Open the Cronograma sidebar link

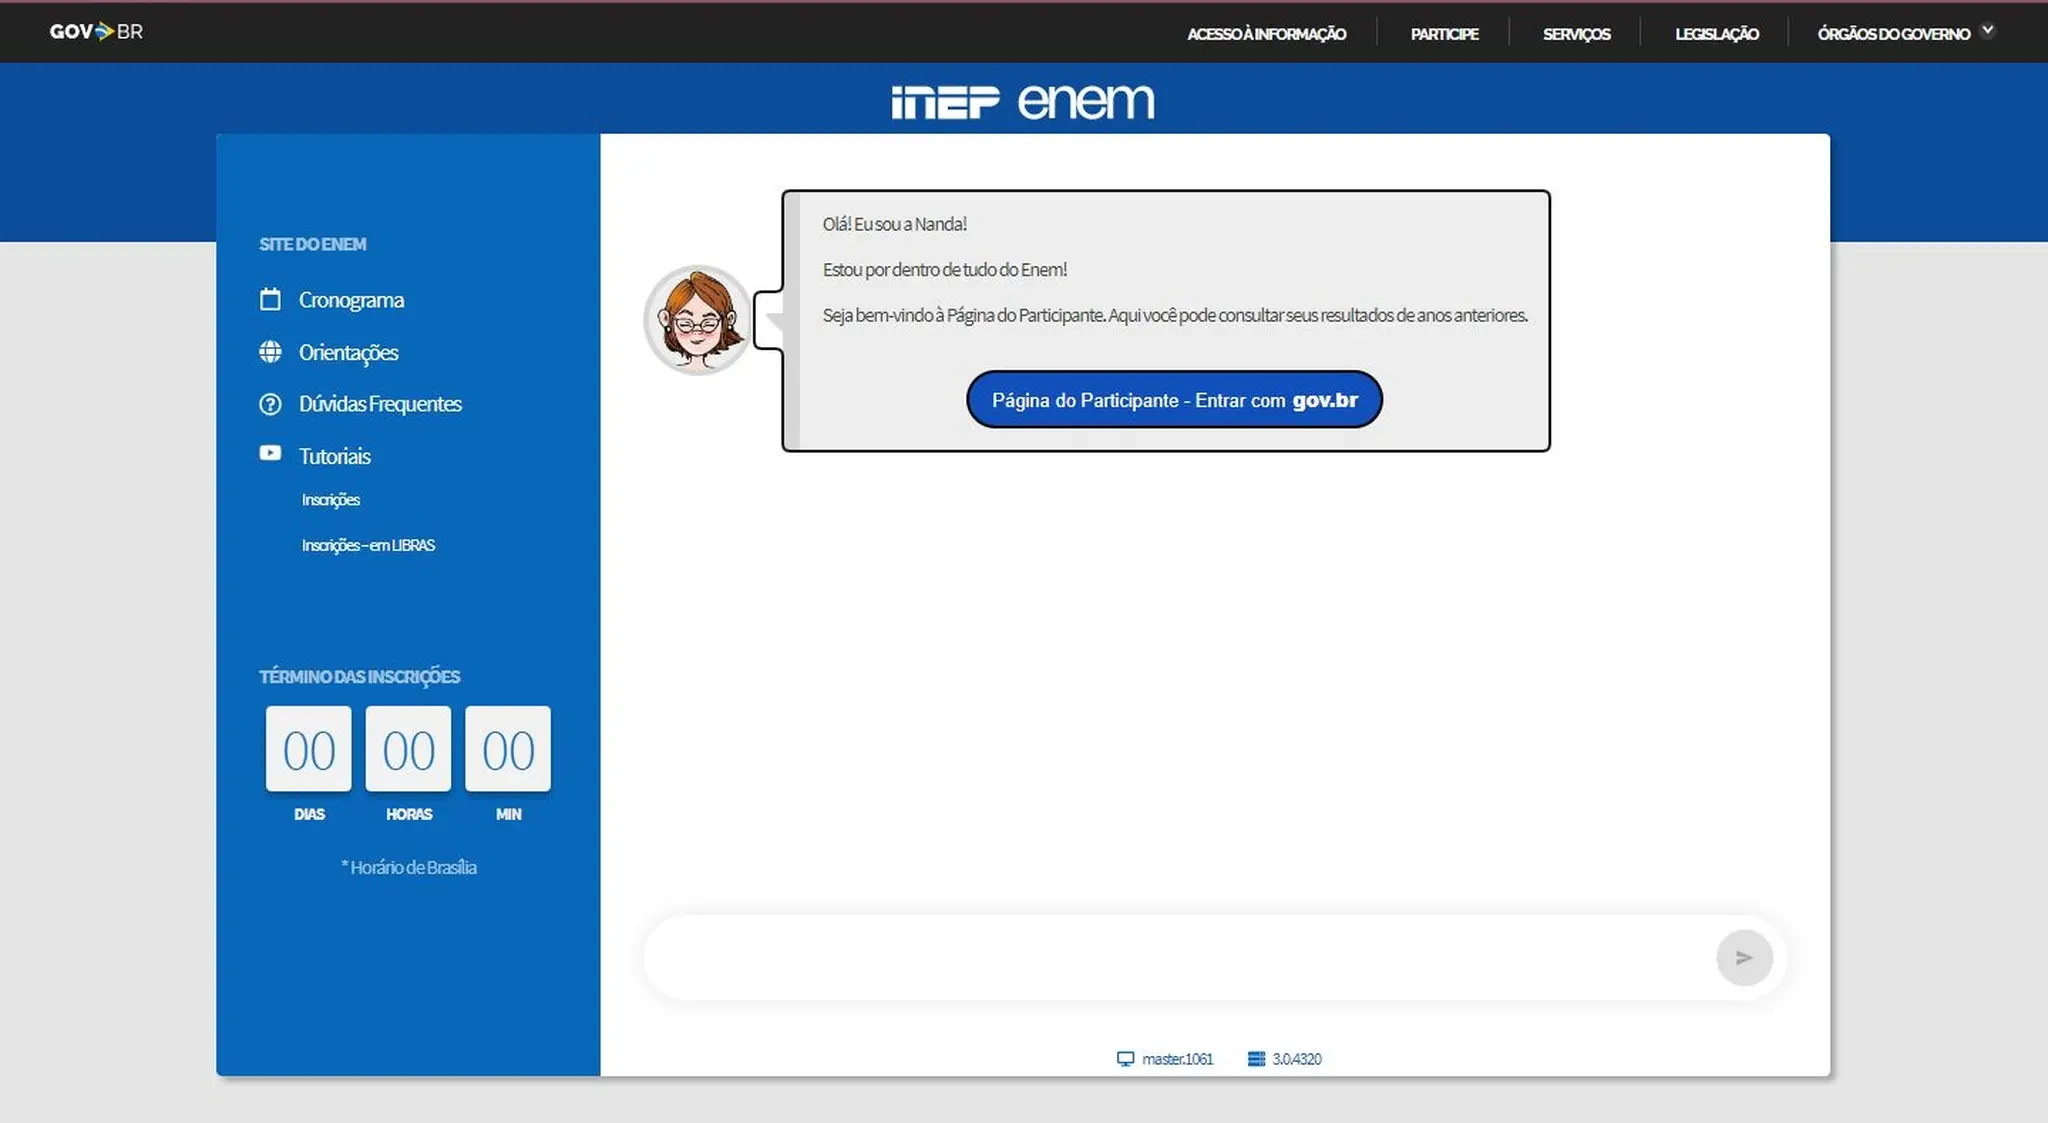click(351, 300)
